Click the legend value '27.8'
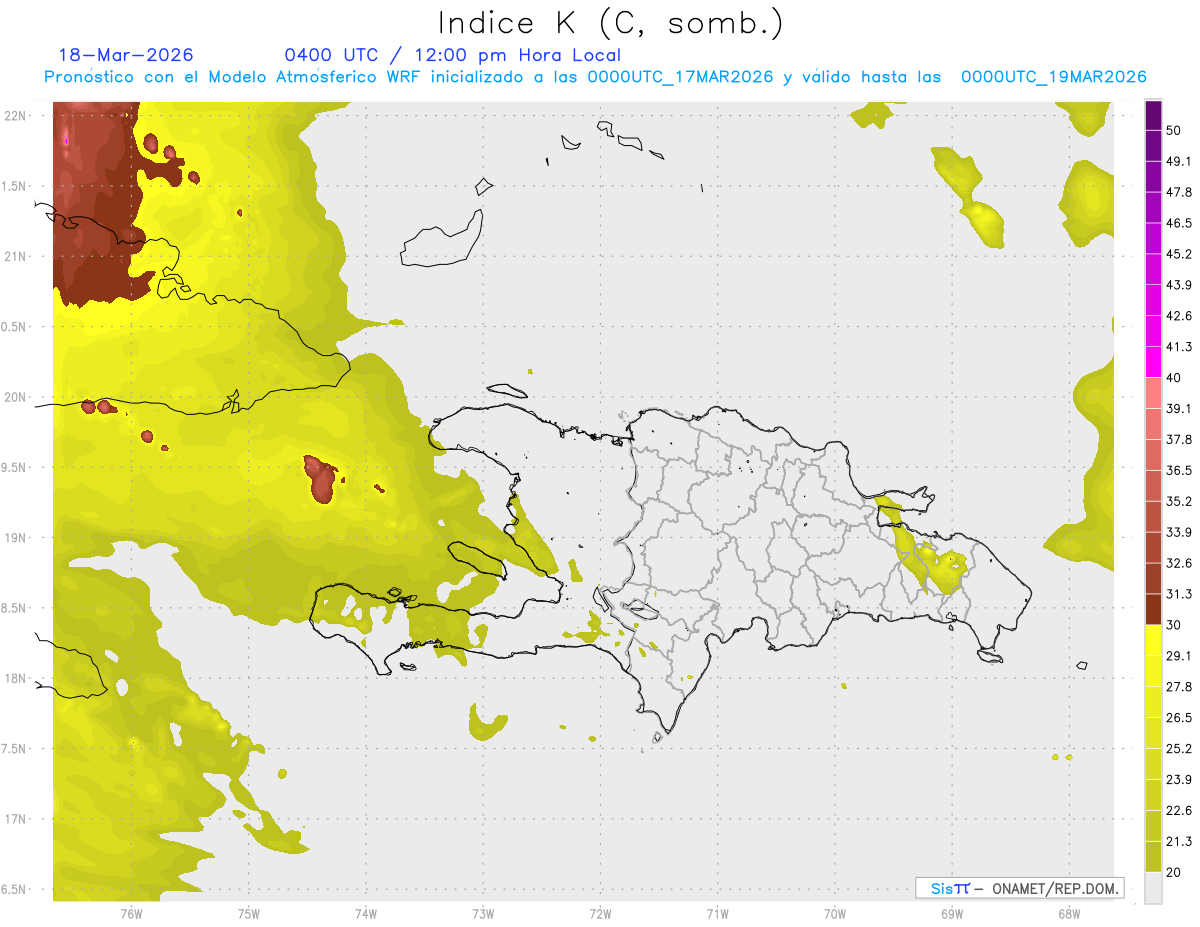1200x927 pixels. (1179, 686)
